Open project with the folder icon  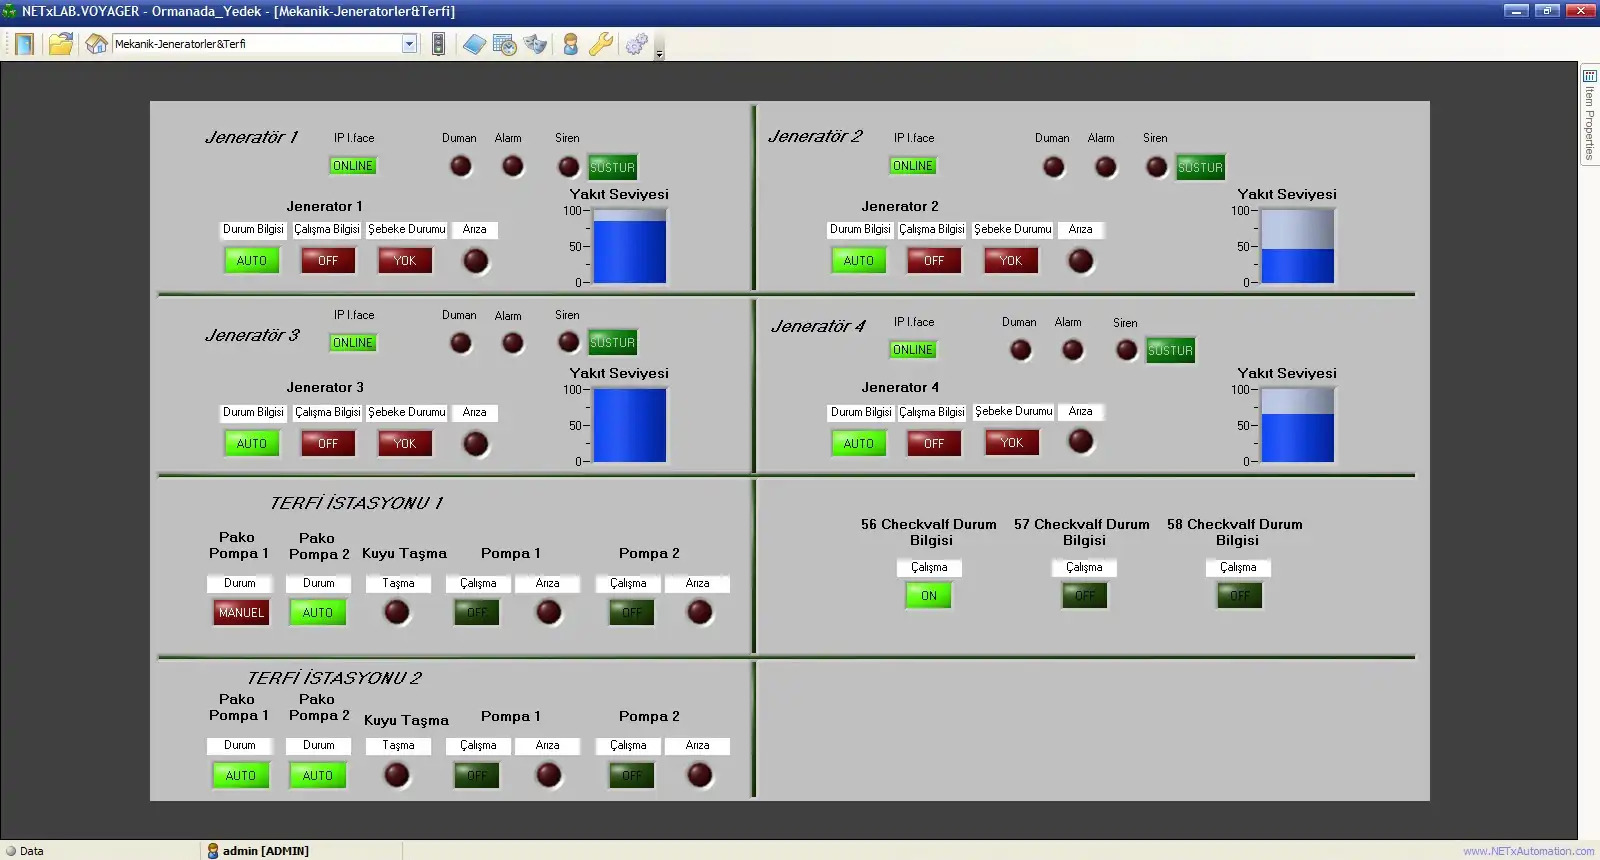[x=61, y=44]
